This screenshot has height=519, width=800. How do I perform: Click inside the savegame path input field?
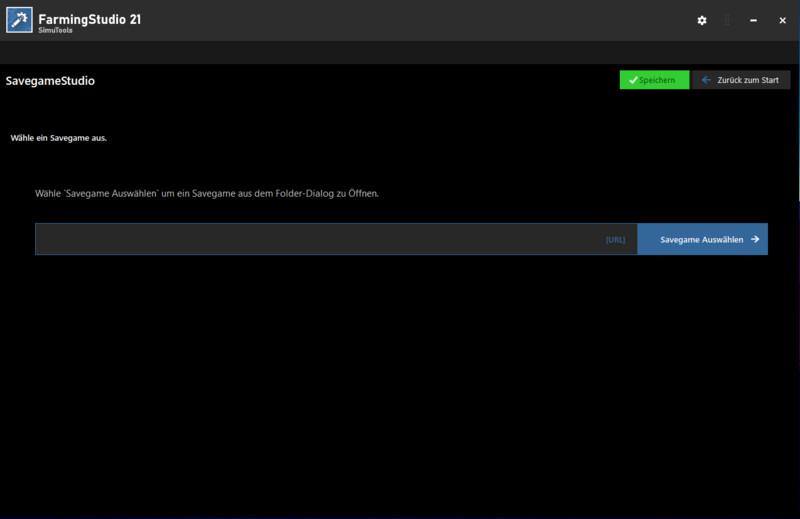[300, 239]
